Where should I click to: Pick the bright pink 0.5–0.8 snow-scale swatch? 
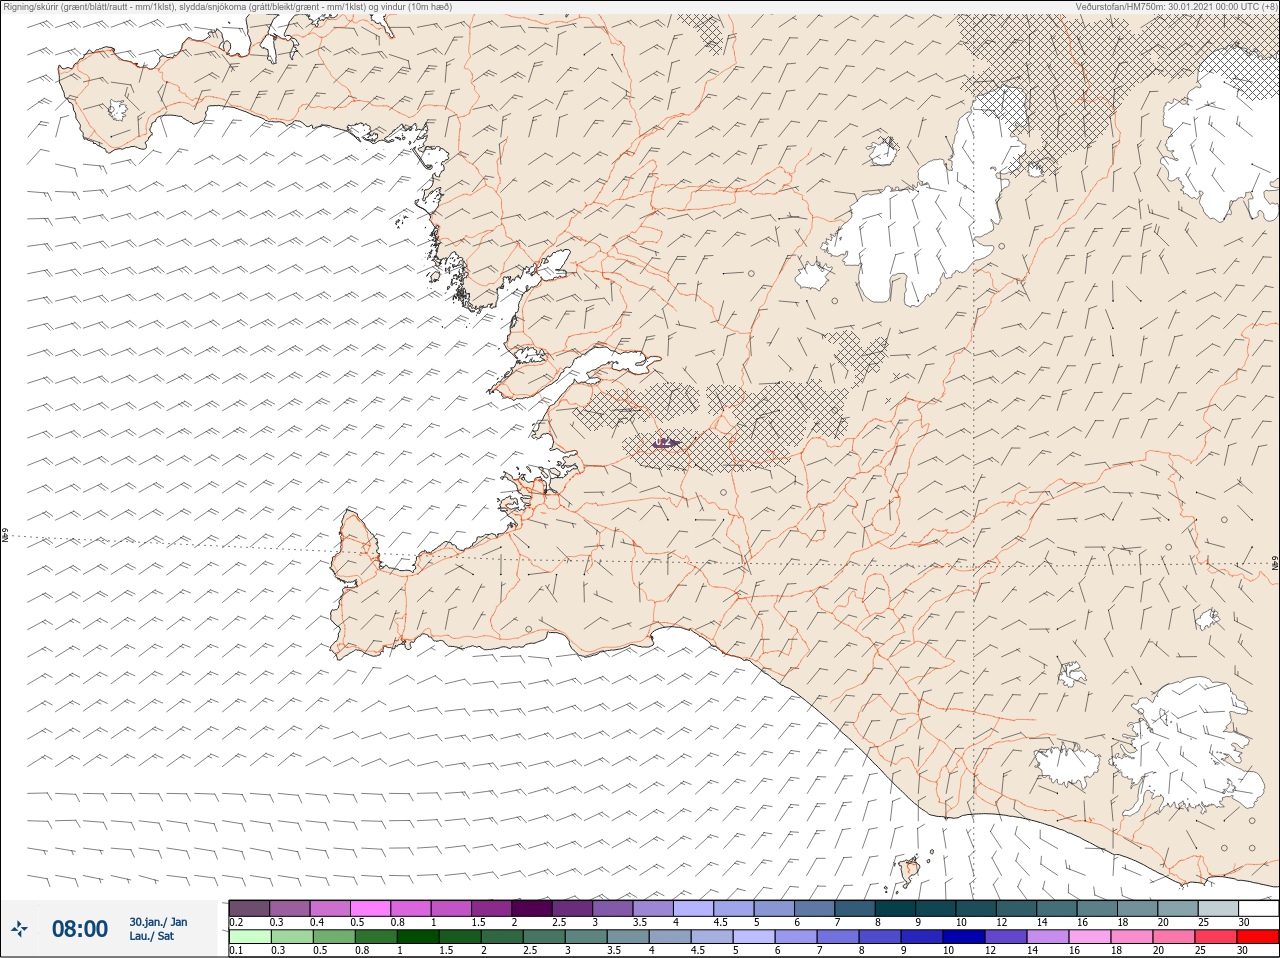[x=370, y=908]
